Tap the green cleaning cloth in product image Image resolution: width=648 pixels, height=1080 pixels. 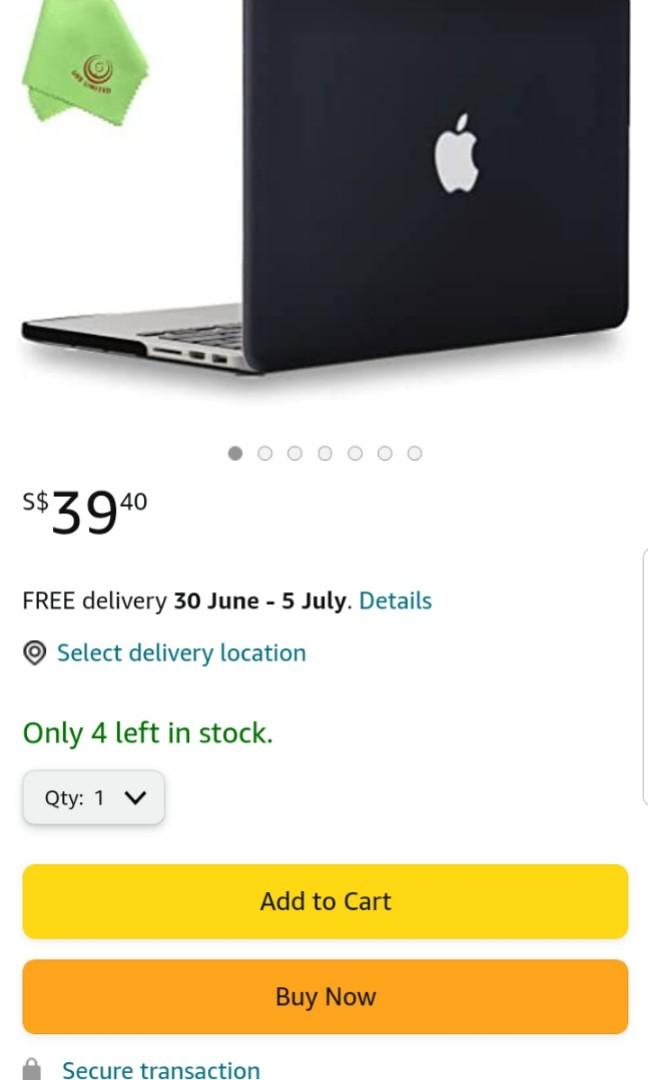coord(85,63)
